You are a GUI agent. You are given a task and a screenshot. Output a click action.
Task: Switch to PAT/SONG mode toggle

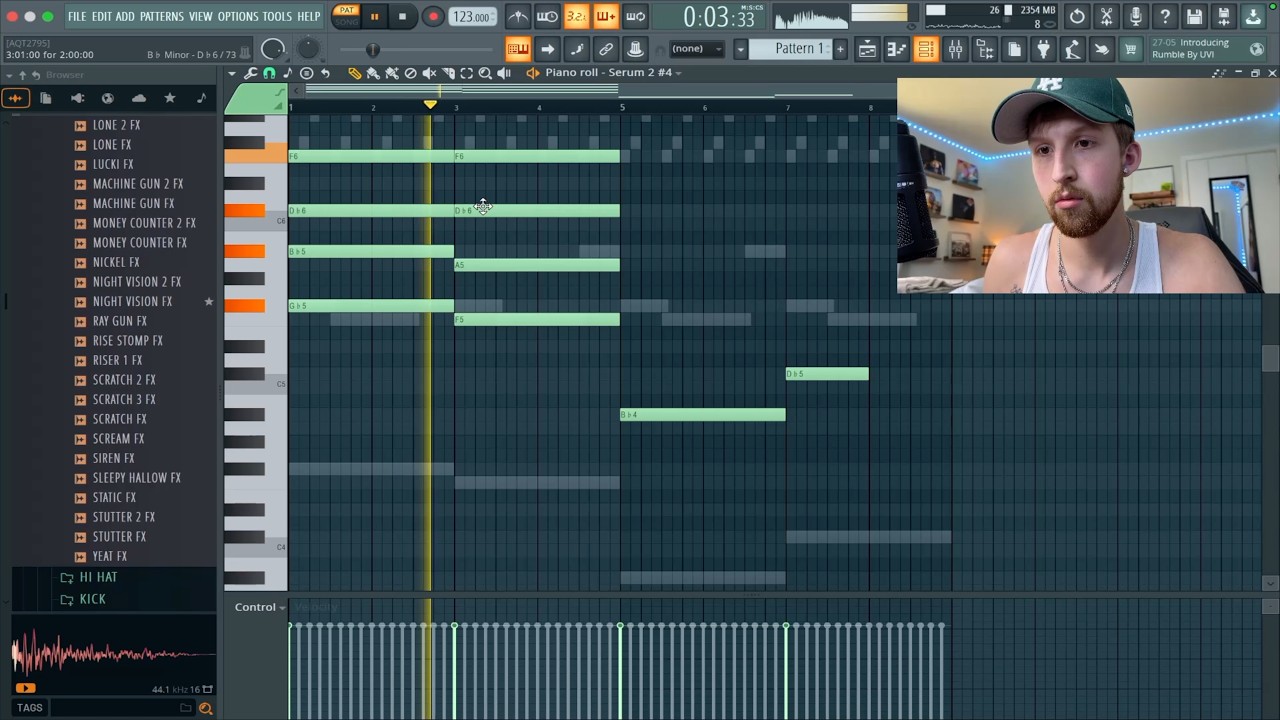[346, 16]
